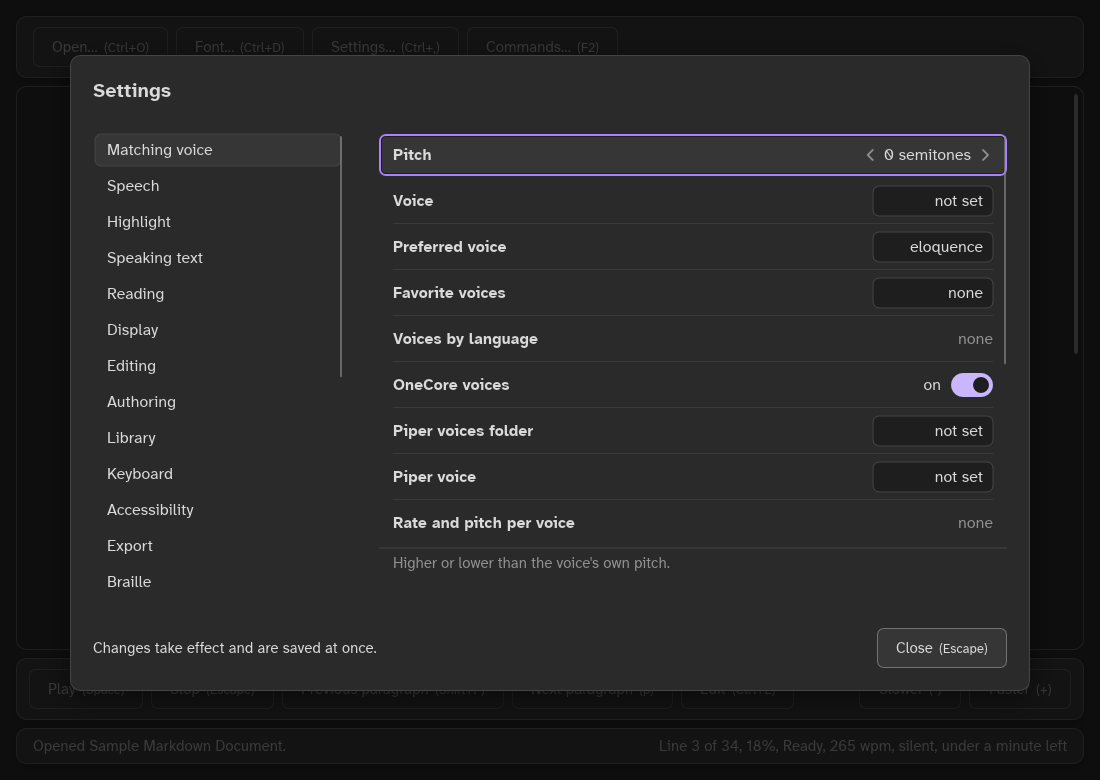1100x780 pixels.
Task: Switch to the Highlight settings category
Action: point(217,222)
